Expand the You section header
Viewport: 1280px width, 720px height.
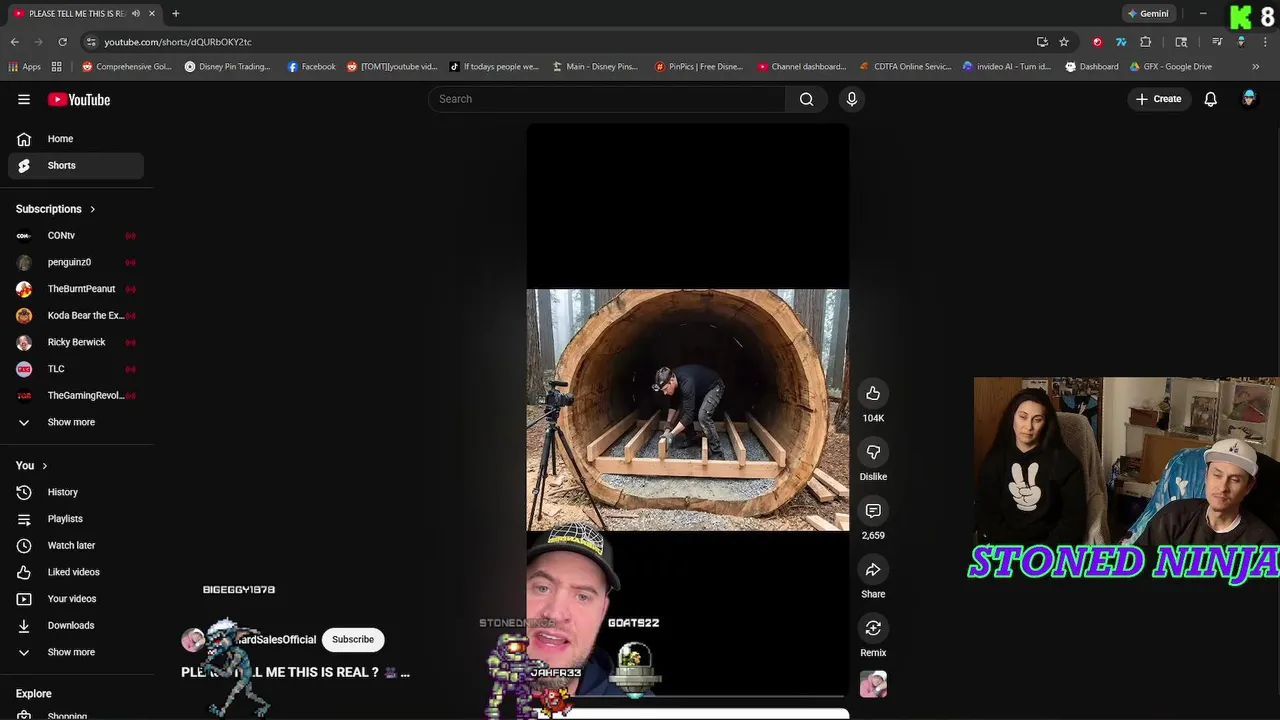pyautogui.click(x=32, y=465)
